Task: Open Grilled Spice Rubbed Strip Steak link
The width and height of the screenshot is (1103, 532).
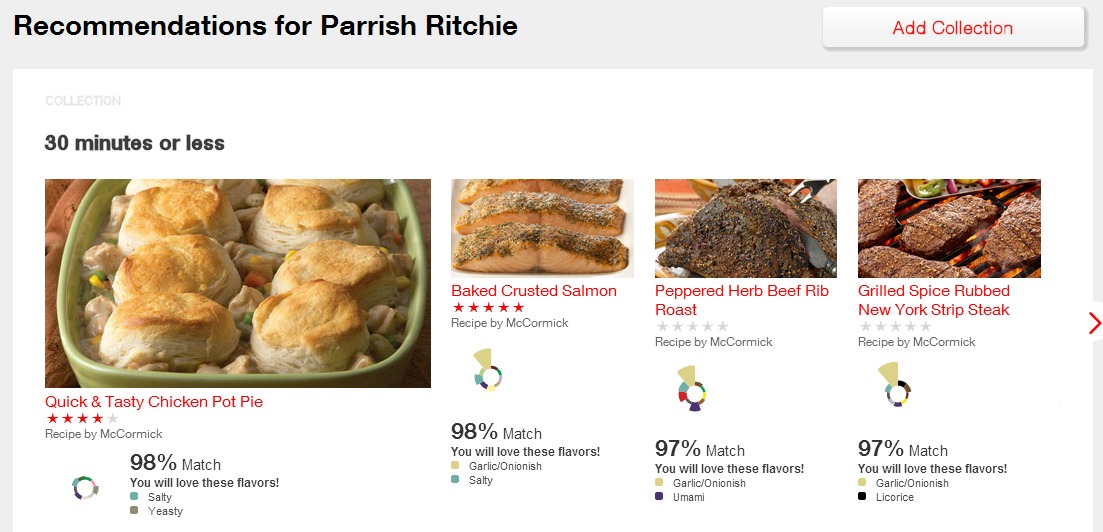Action: coord(934,300)
